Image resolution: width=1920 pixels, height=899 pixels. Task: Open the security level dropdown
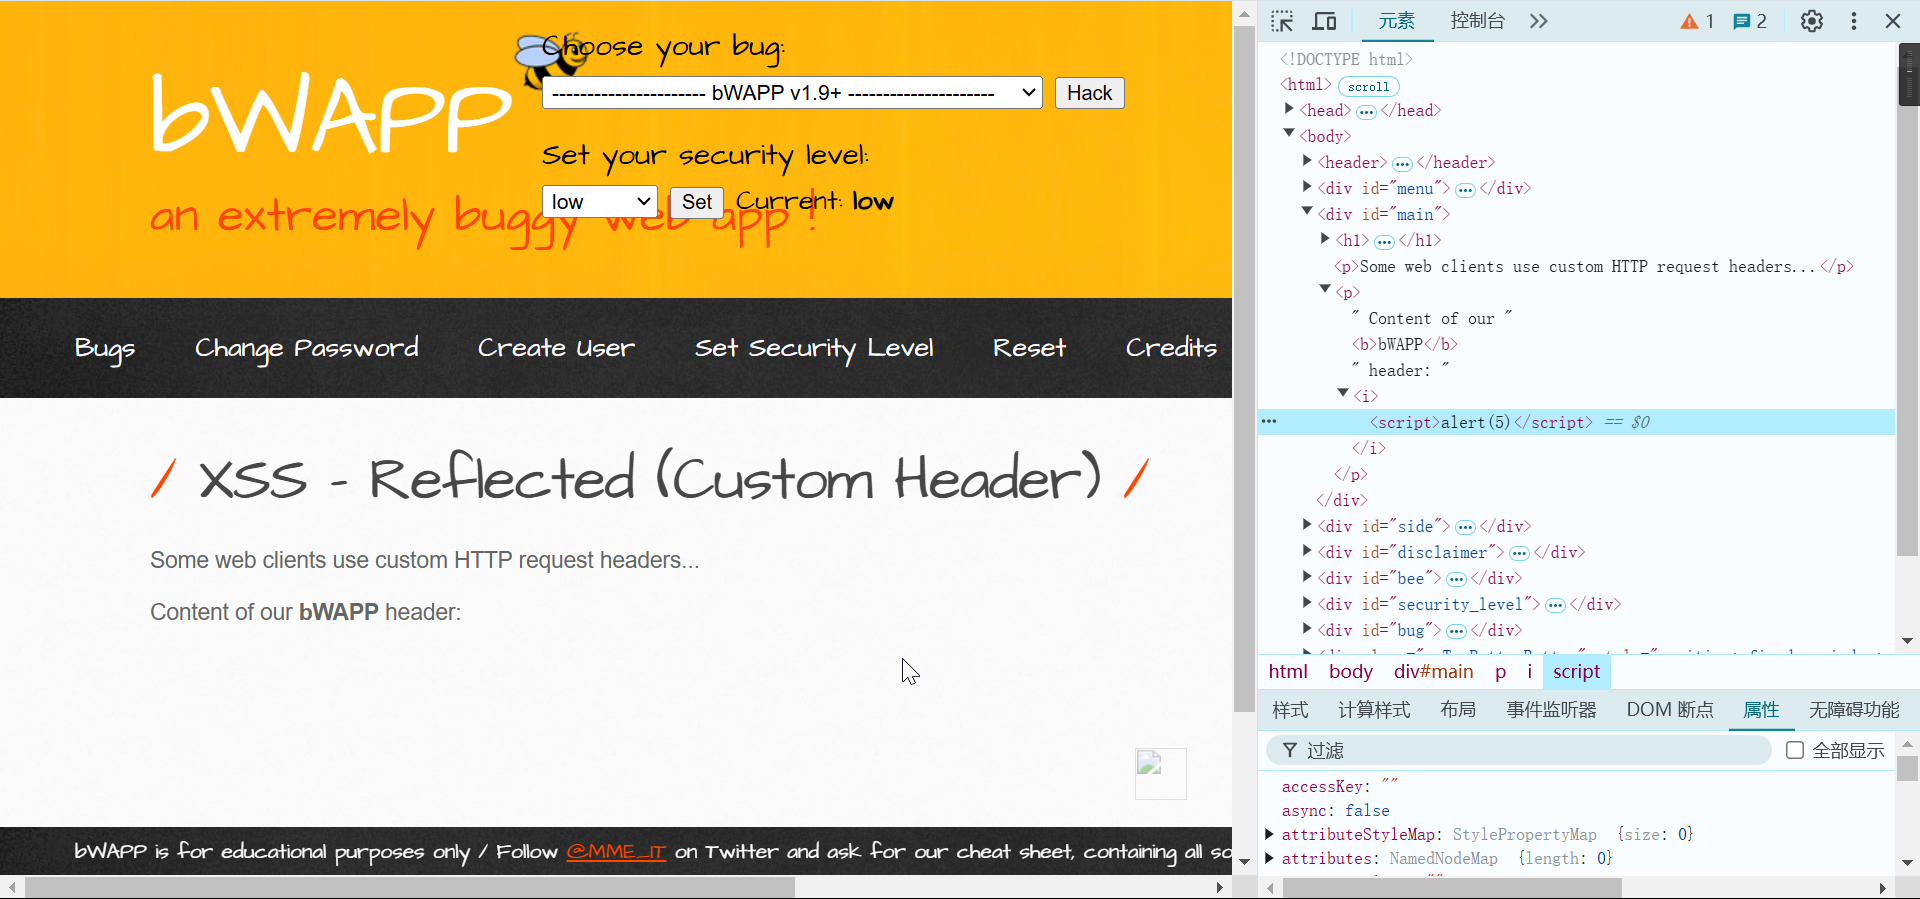pyautogui.click(x=599, y=202)
